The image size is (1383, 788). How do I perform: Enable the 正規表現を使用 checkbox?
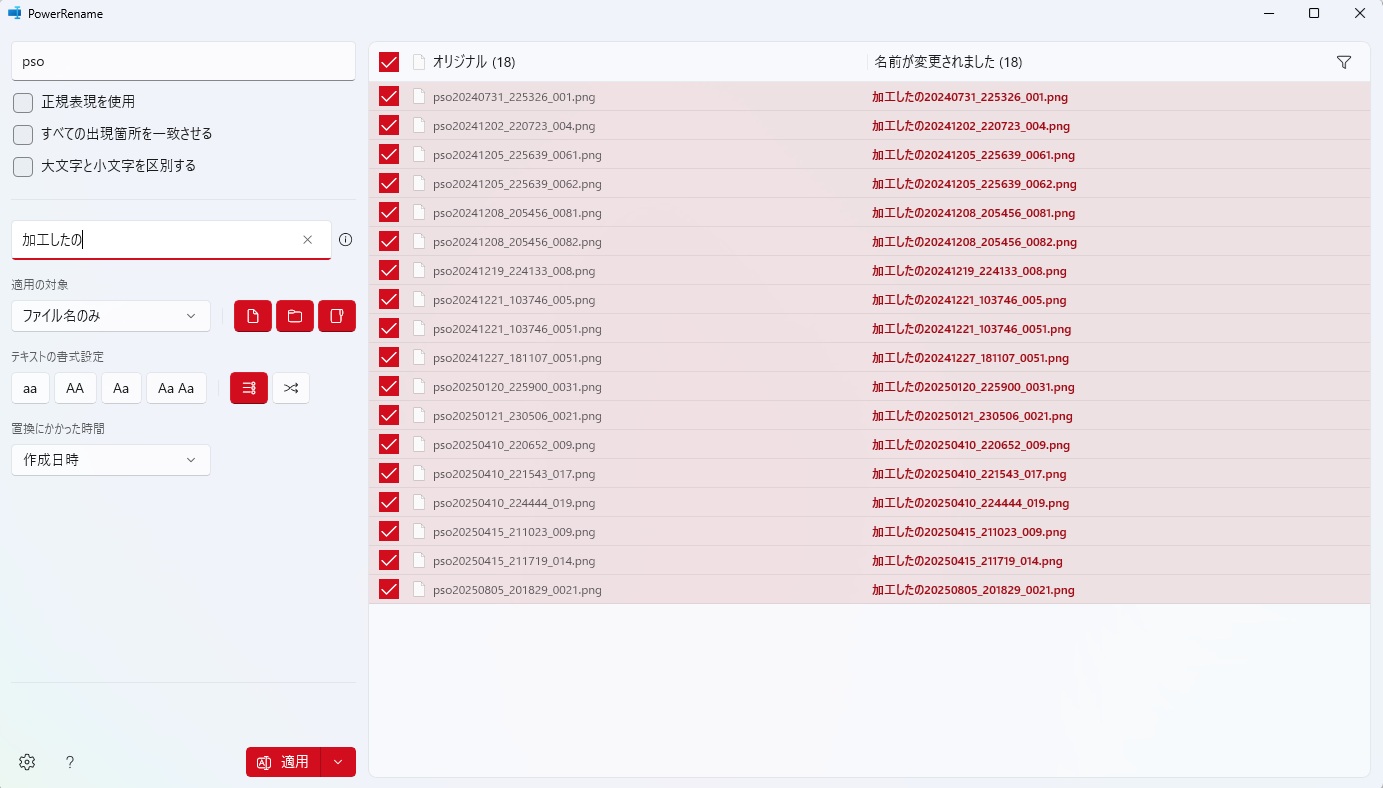coord(23,102)
